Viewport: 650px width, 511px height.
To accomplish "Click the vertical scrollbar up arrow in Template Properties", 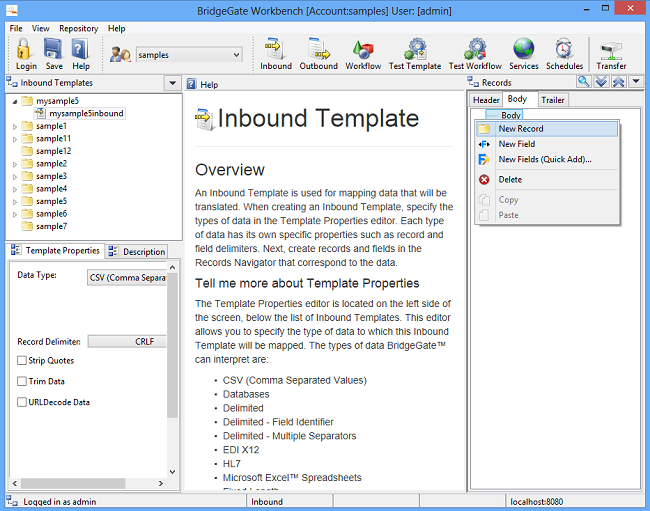I will coord(172,268).
